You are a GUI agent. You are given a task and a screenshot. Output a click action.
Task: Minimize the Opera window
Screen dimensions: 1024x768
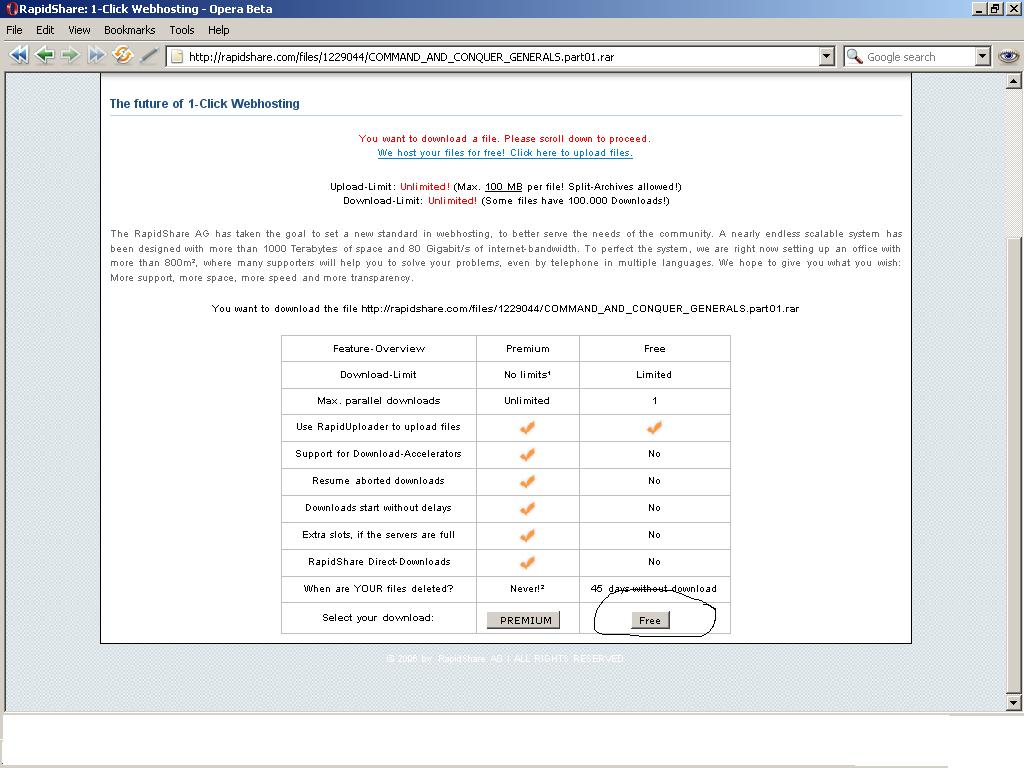[x=979, y=8]
